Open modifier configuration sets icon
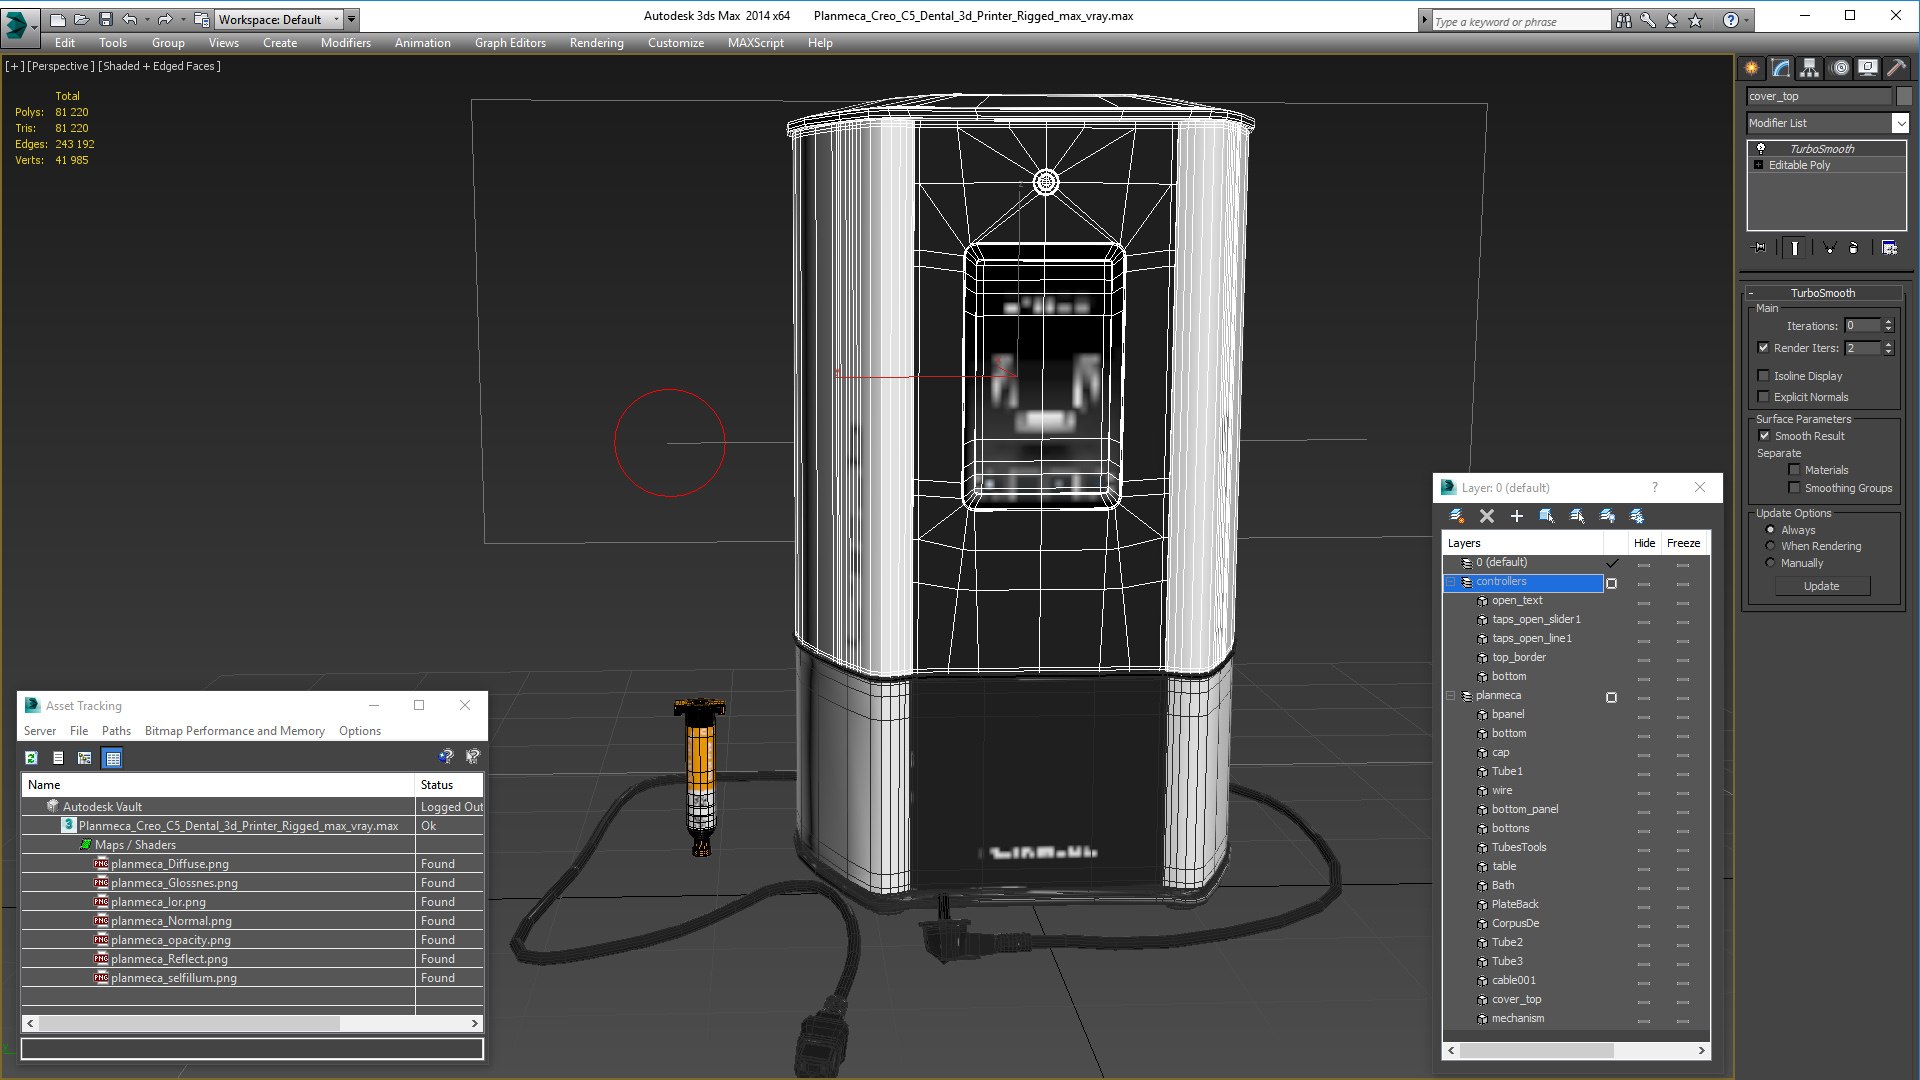The width and height of the screenshot is (1920, 1080). pyautogui.click(x=1890, y=247)
